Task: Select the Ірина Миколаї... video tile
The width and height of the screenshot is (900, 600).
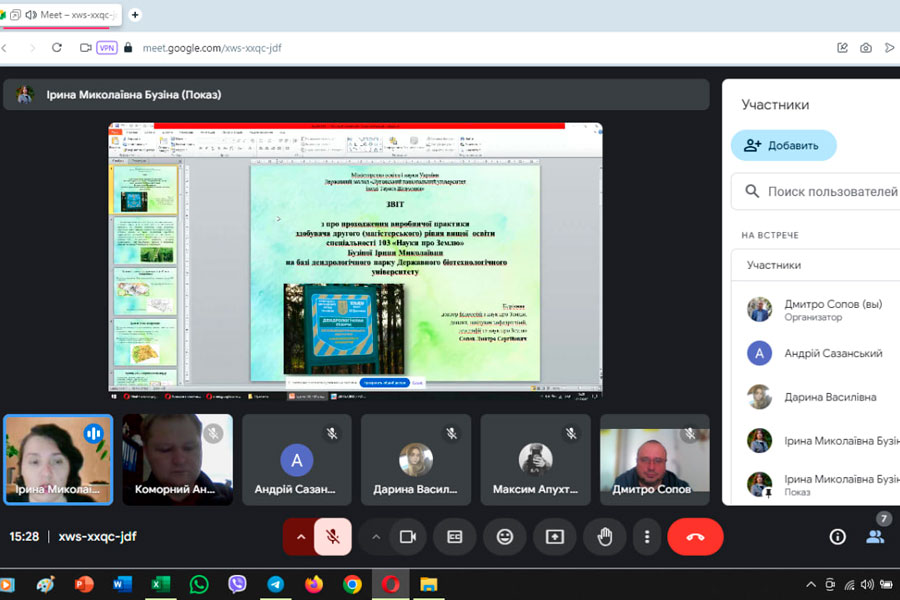Action: [58, 459]
